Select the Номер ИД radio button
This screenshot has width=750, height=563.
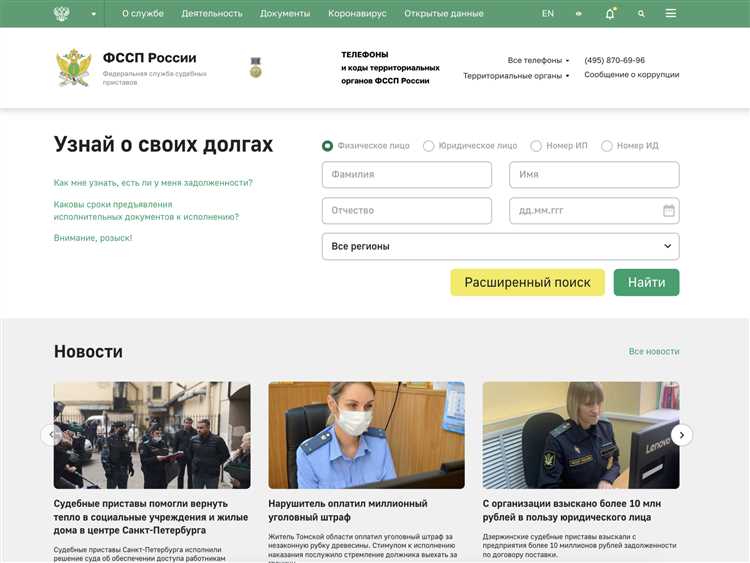coord(607,146)
